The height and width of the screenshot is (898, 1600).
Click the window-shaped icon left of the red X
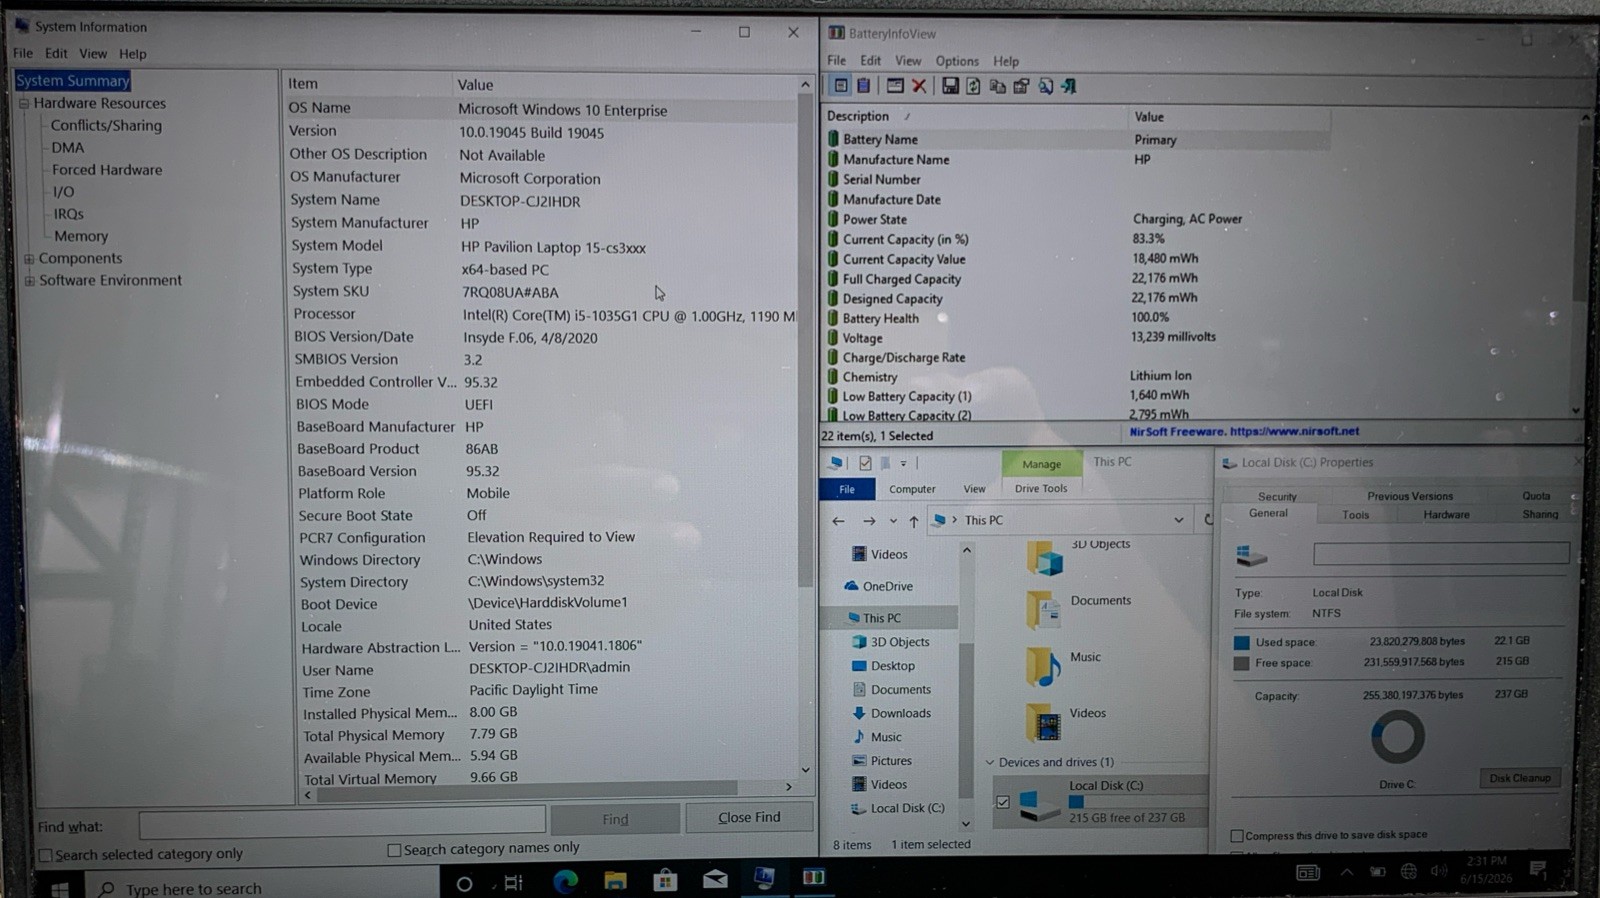tap(895, 86)
